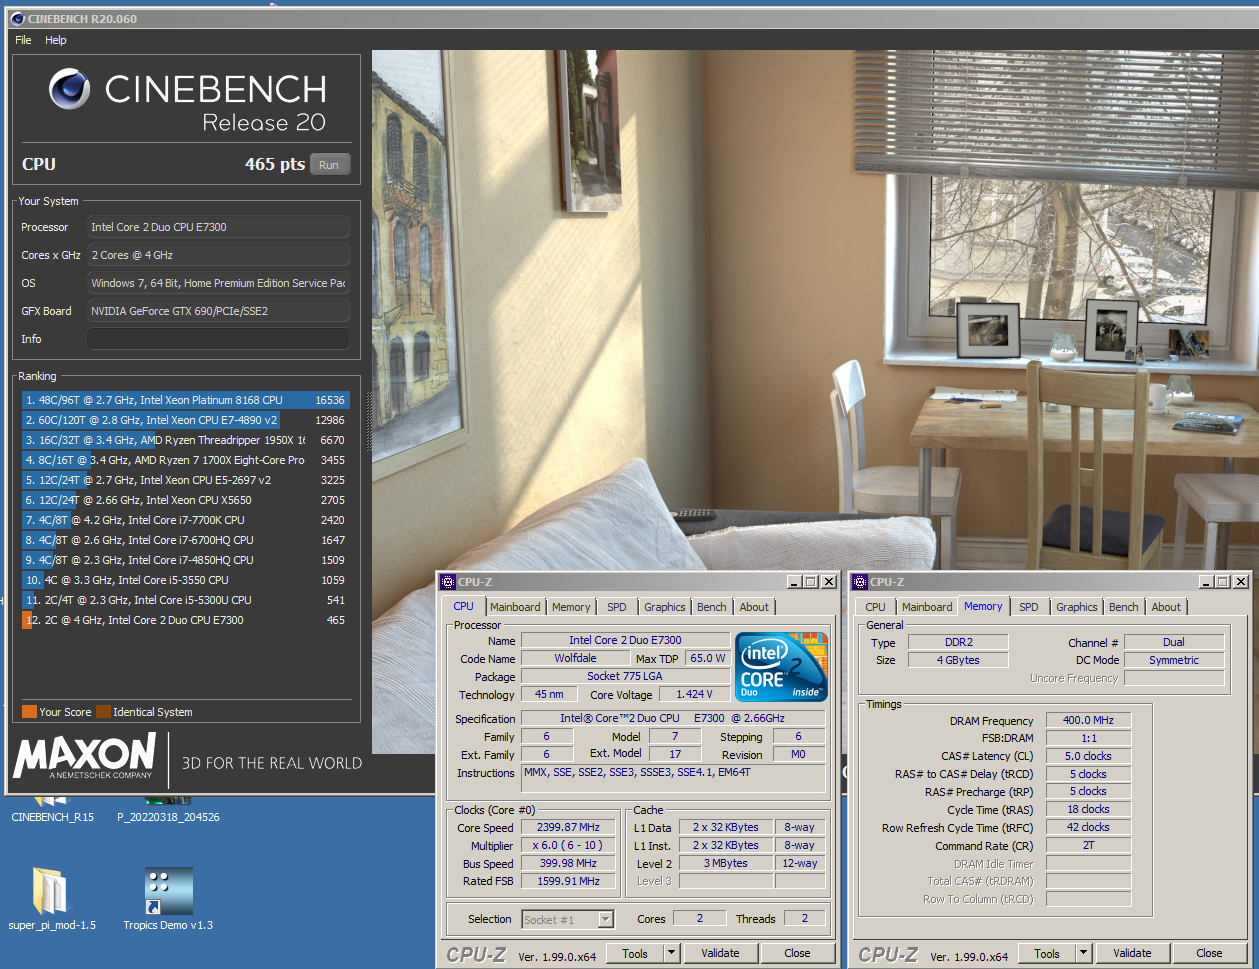Image resolution: width=1259 pixels, height=969 pixels.
Task: Open Graphics tab in left CPU-Z
Action: point(665,607)
